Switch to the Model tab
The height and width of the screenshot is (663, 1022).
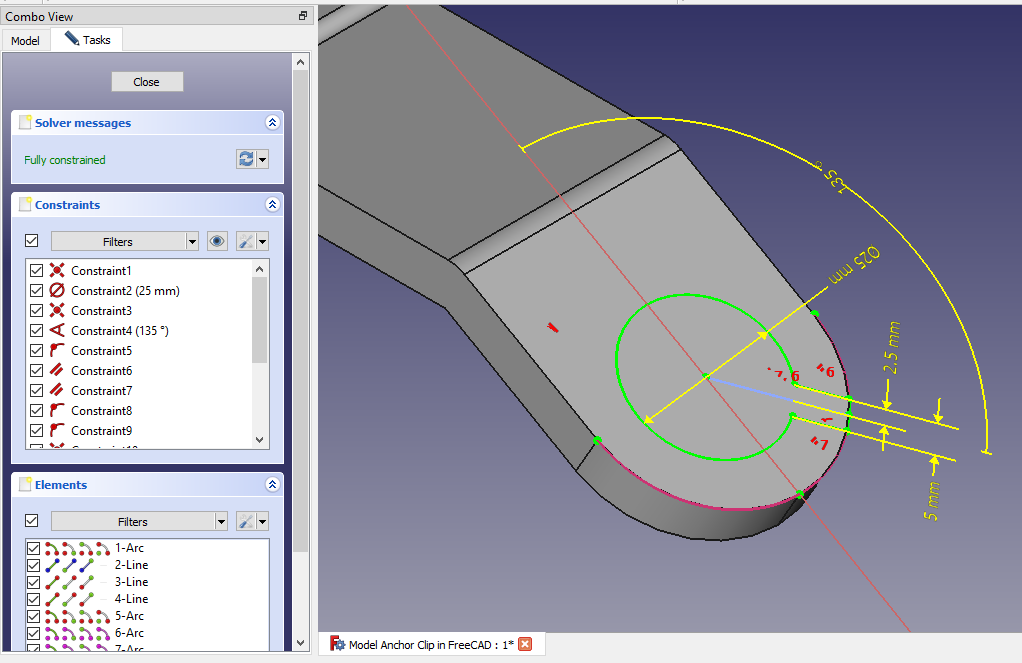pos(25,41)
